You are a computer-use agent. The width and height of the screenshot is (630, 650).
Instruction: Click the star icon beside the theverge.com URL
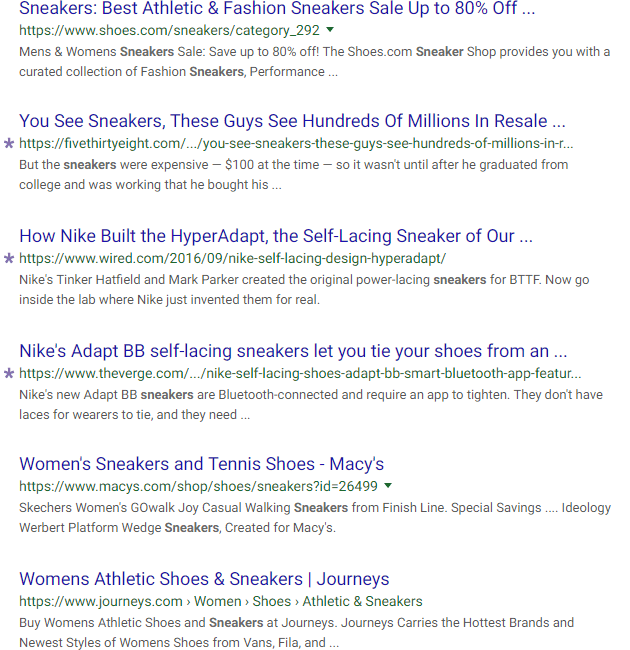[9, 373]
